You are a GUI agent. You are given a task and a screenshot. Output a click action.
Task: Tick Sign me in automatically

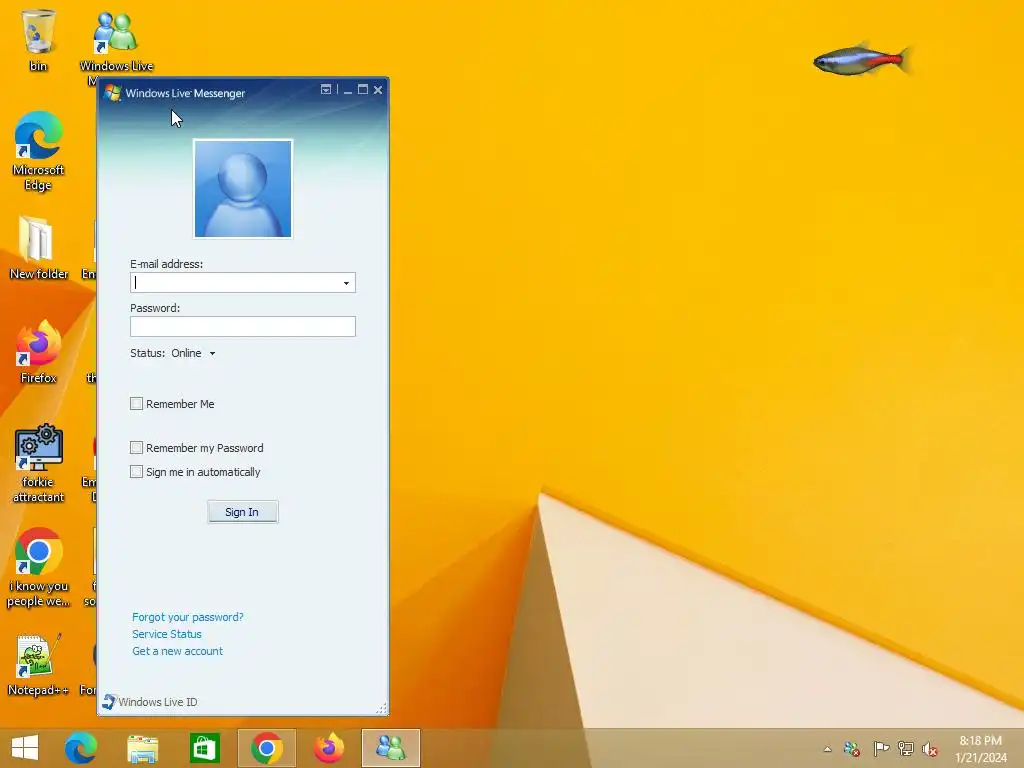136,472
